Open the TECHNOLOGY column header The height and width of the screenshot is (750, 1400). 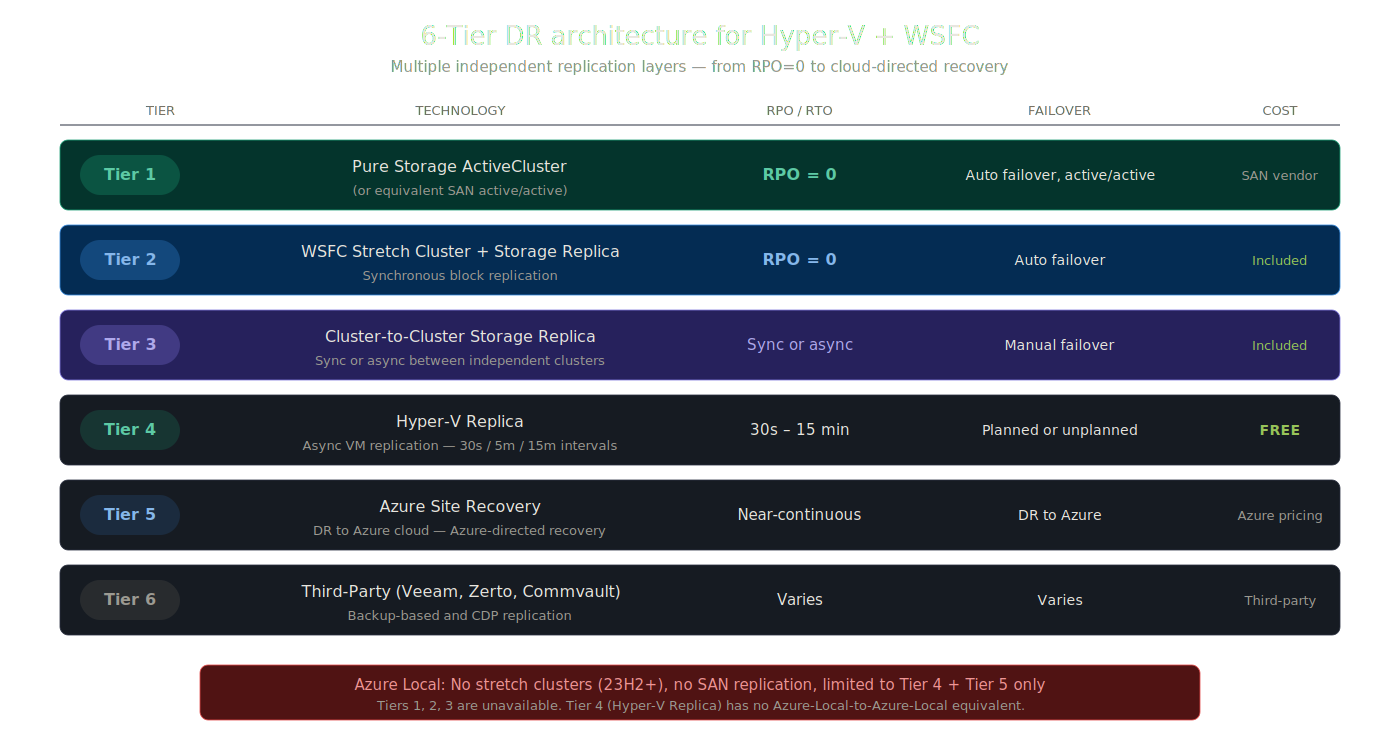click(x=460, y=110)
